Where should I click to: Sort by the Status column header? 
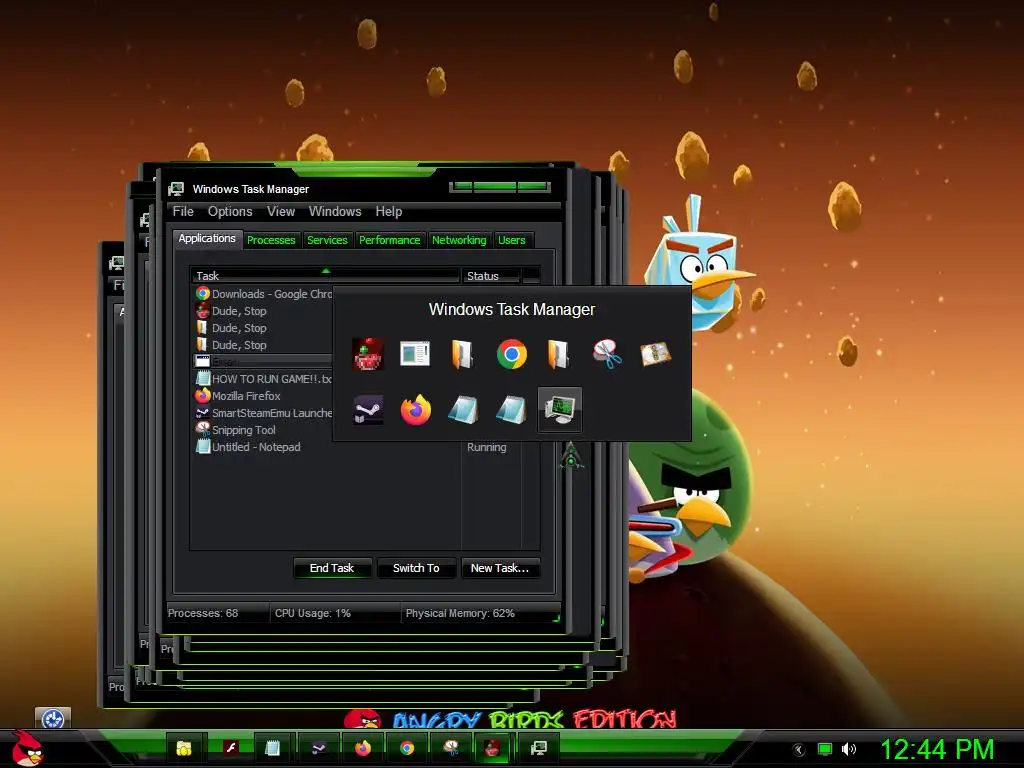(x=490, y=276)
